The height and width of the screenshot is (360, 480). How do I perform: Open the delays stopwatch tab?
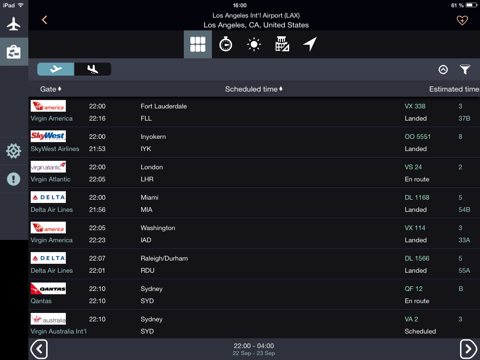(x=226, y=44)
